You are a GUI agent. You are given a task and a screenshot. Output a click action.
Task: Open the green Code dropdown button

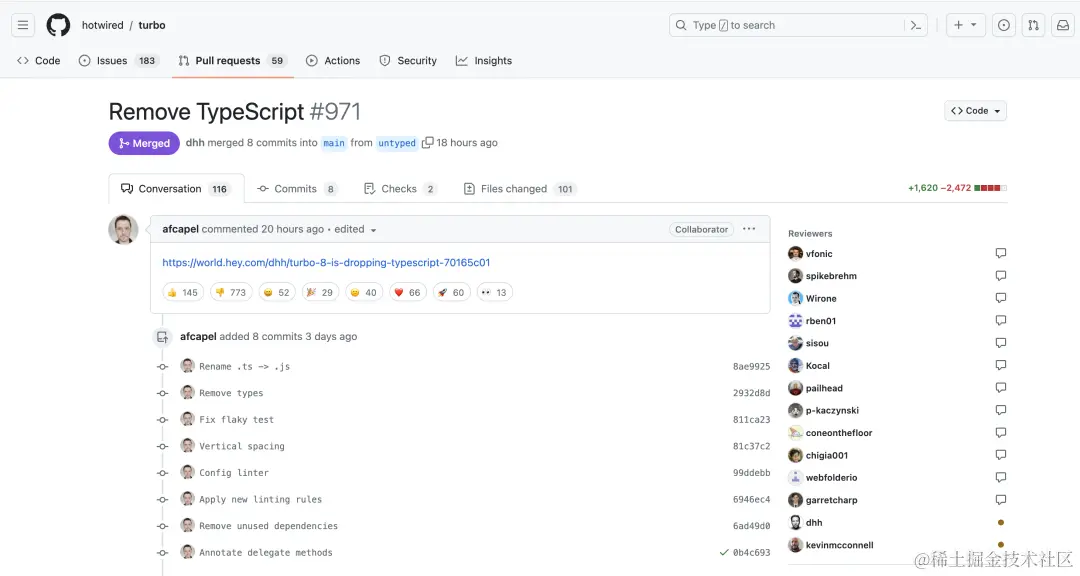coord(975,111)
